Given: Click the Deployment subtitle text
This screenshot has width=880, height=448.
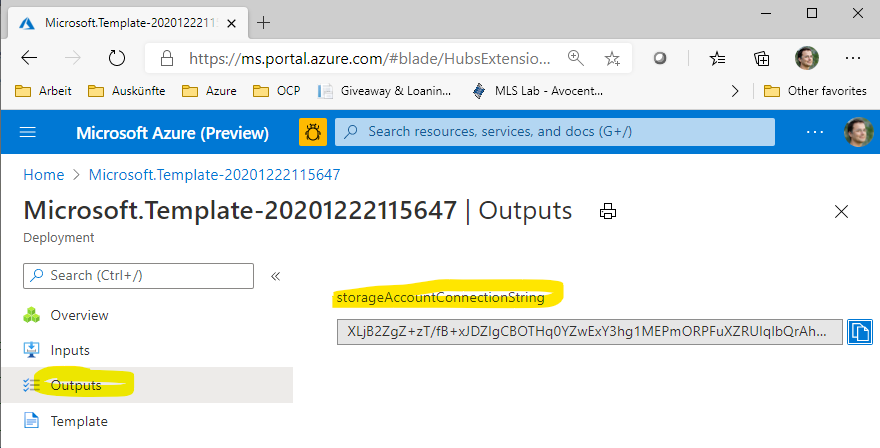Looking at the screenshot, I should point(58,237).
